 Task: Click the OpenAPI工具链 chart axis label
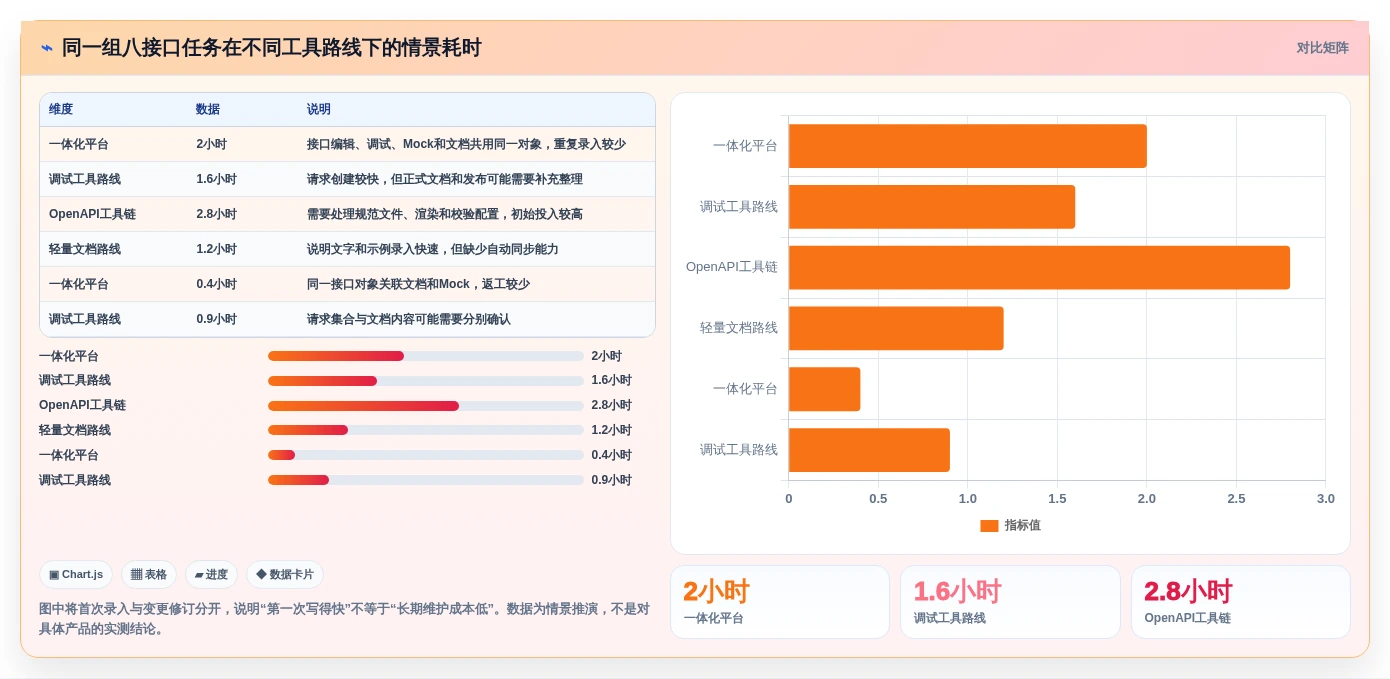(732, 267)
